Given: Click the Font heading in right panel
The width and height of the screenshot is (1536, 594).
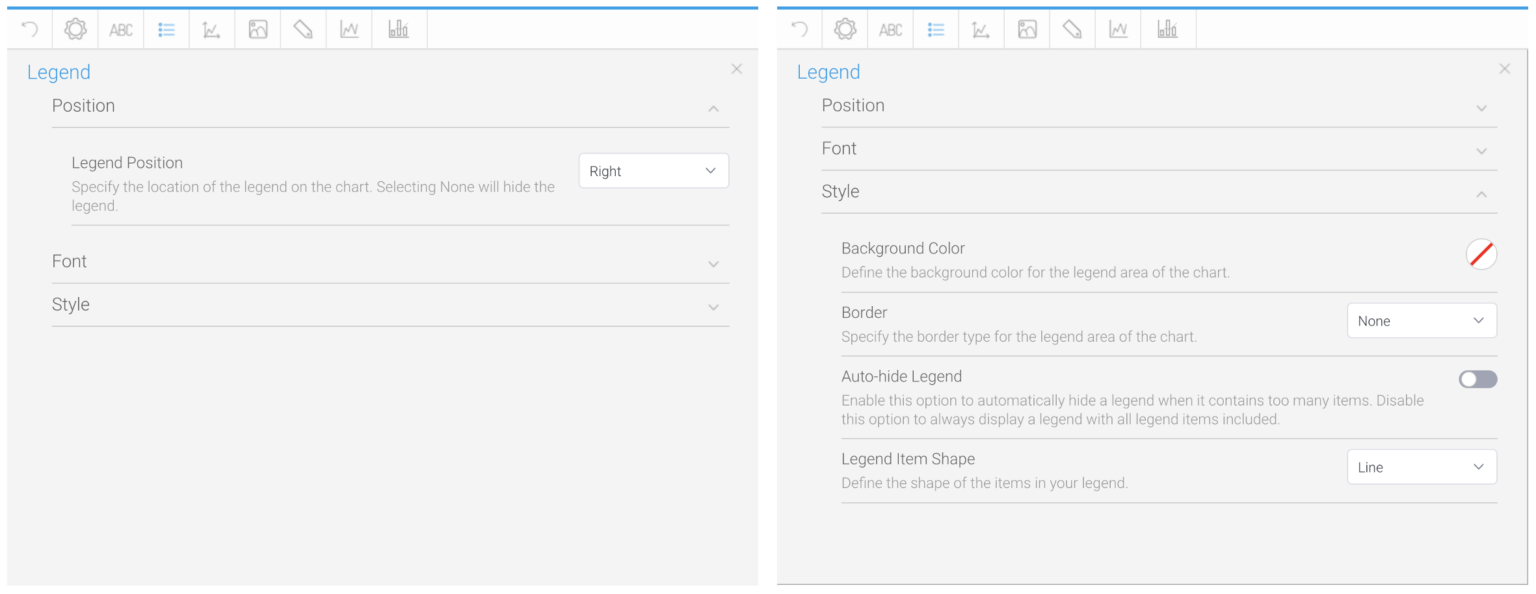Looking at the screenshot, I should (839, 148).
